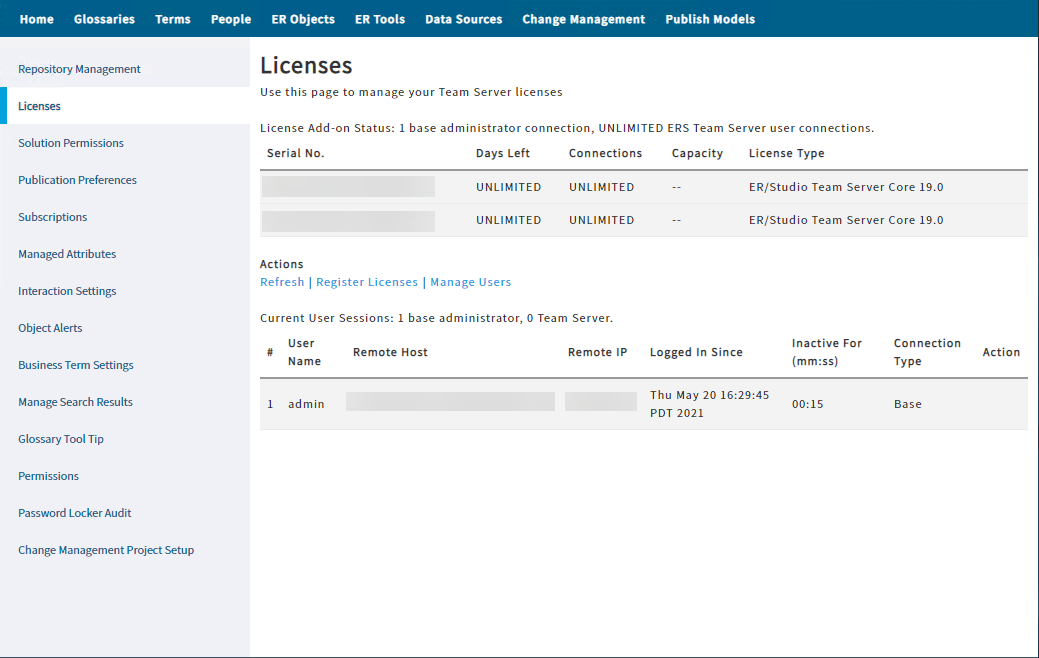Viewport: 1039px width, 658px height.
Task: Click the License Add-on Status line
Action: coord(567,129)
